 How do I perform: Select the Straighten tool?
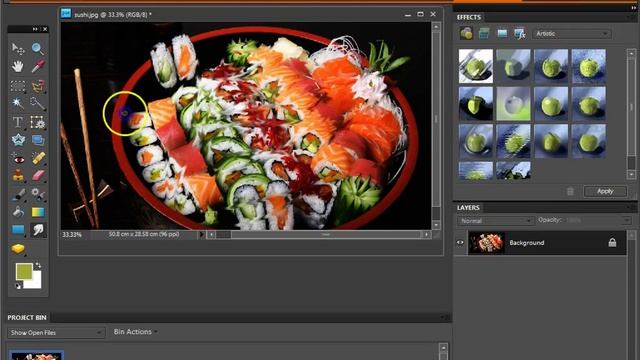pyautogui.click(x=38, y=140)
